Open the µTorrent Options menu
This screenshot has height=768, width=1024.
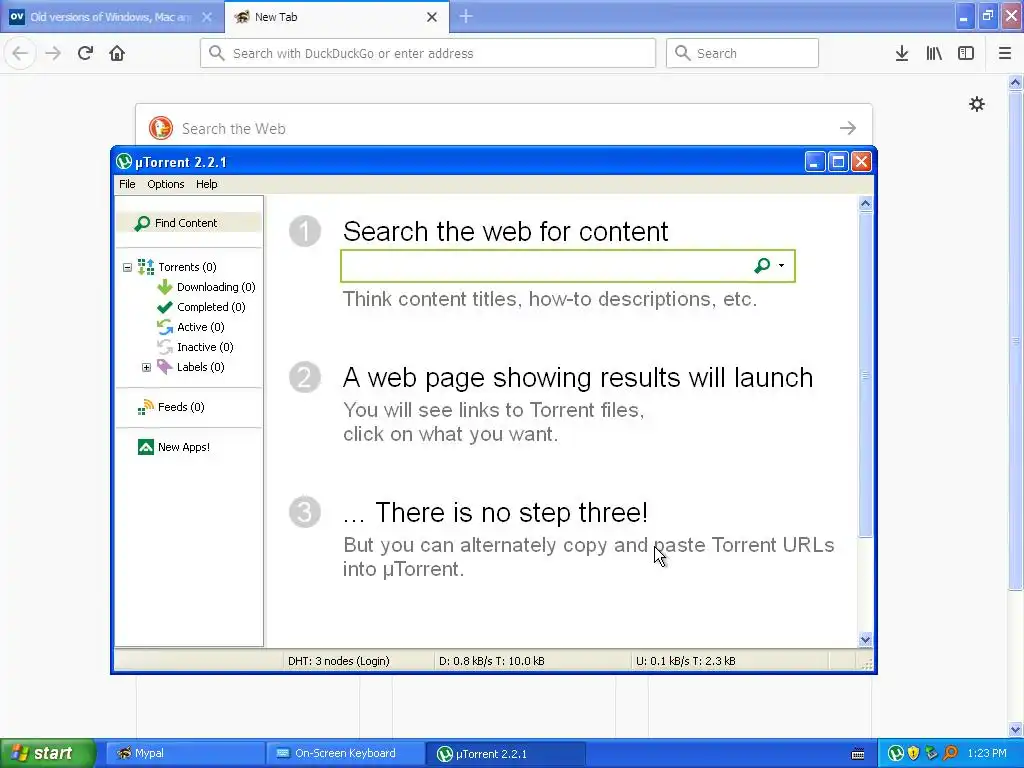tap(165, 184)
